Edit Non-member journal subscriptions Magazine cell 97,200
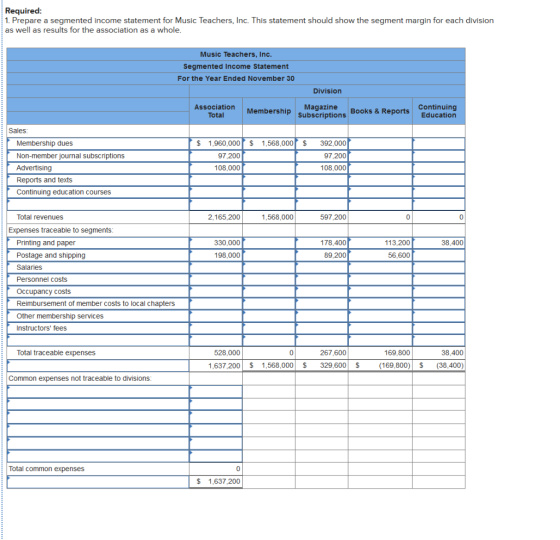 coord(322,156)
